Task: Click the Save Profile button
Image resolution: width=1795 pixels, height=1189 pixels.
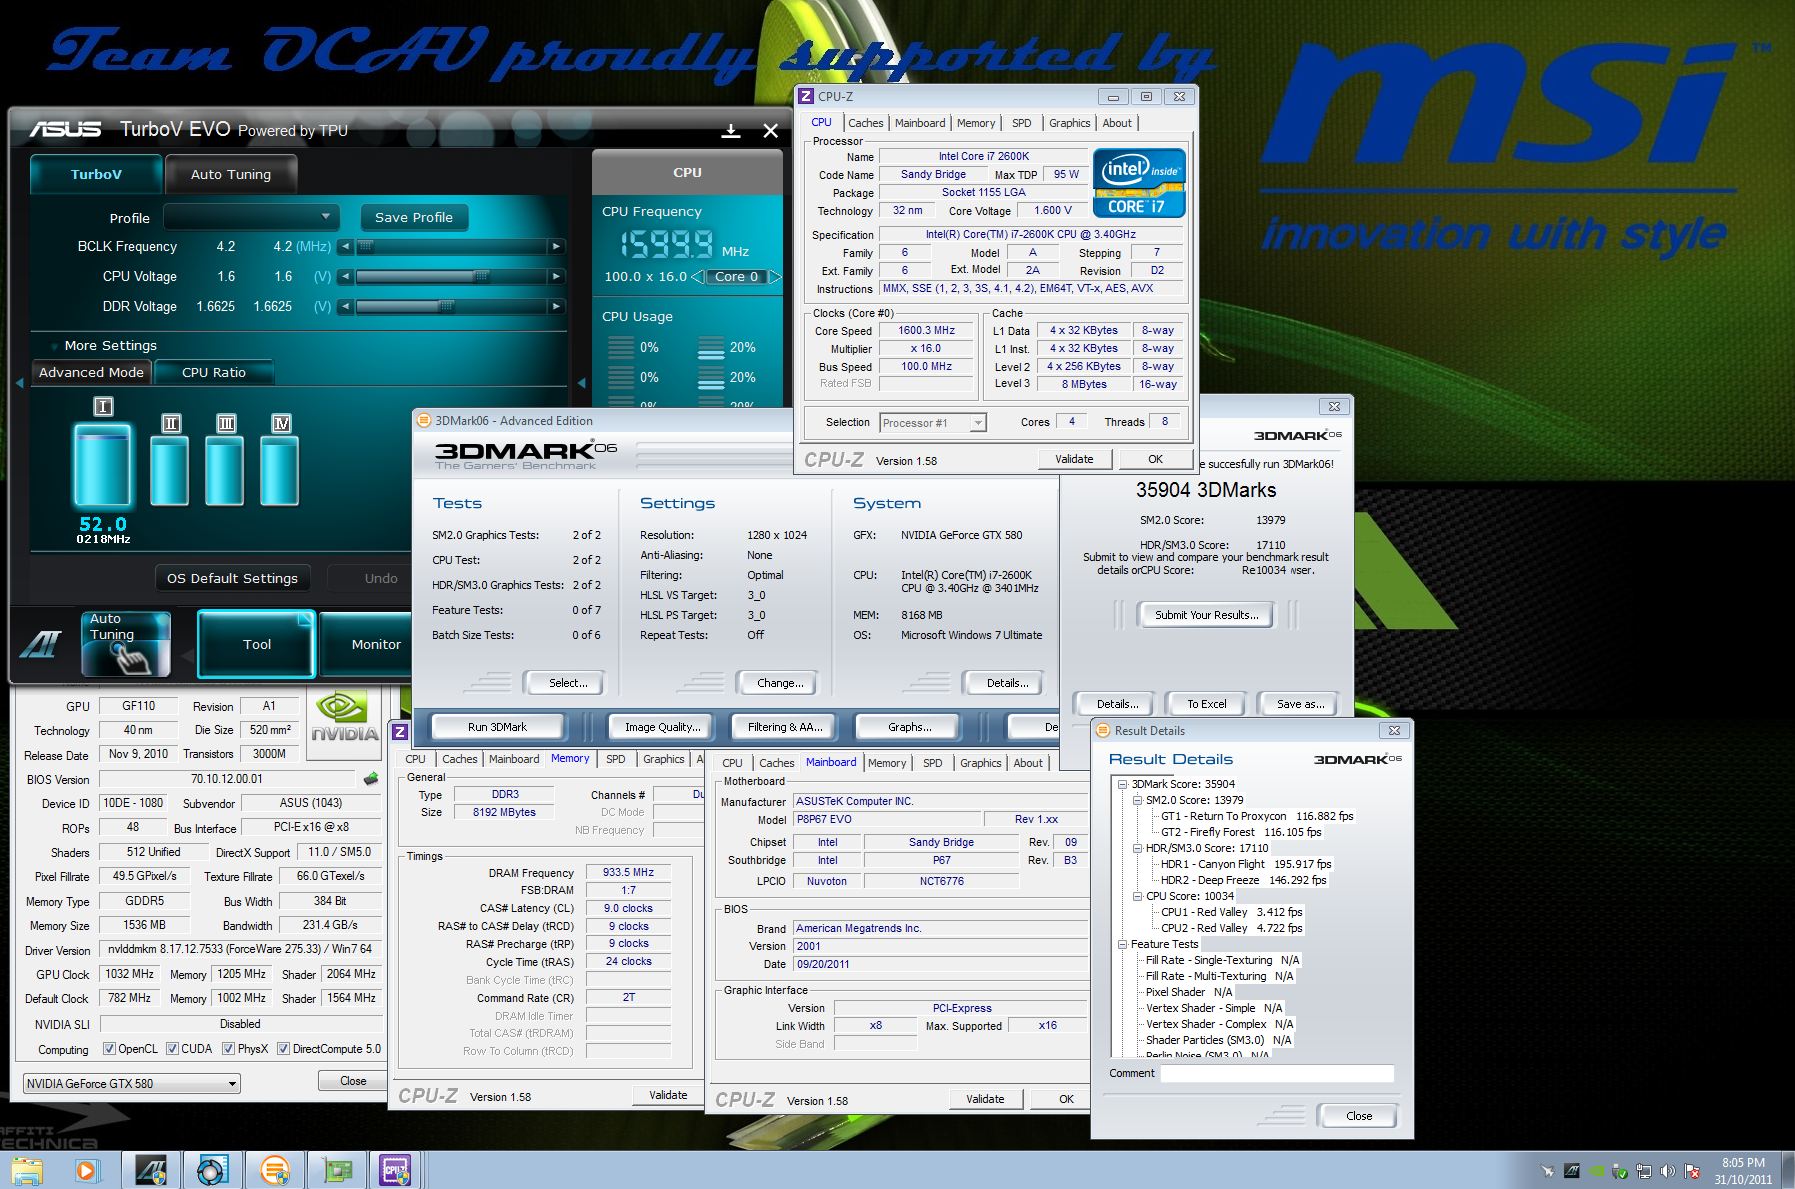Action: coord(414,217)
